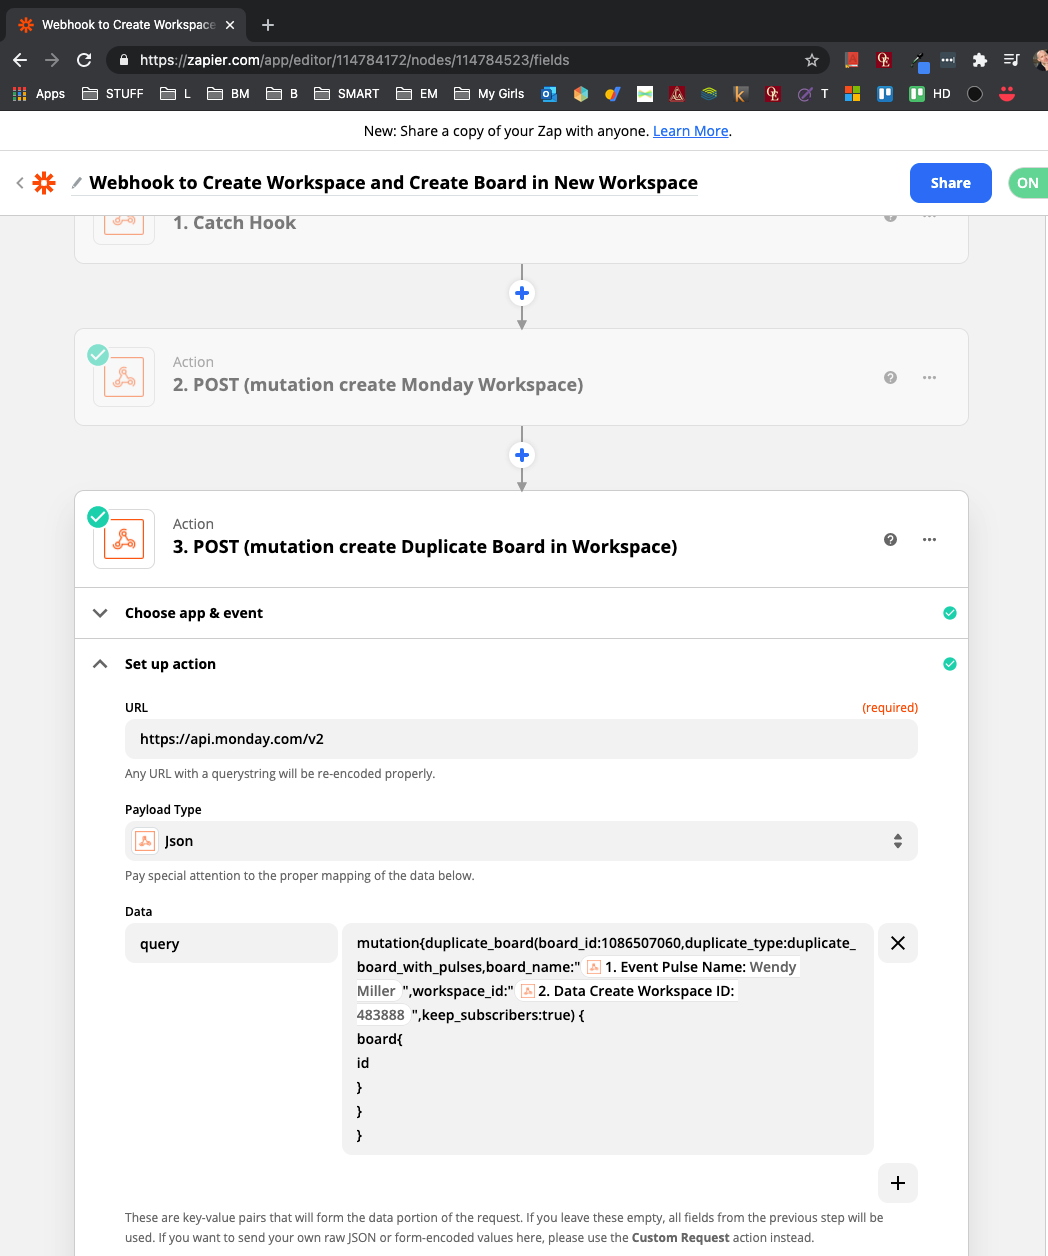This screenshot has width=1048, height=1256.
Task: Open Chrome extensions puzzle icon
Action: tap(980, 60)
